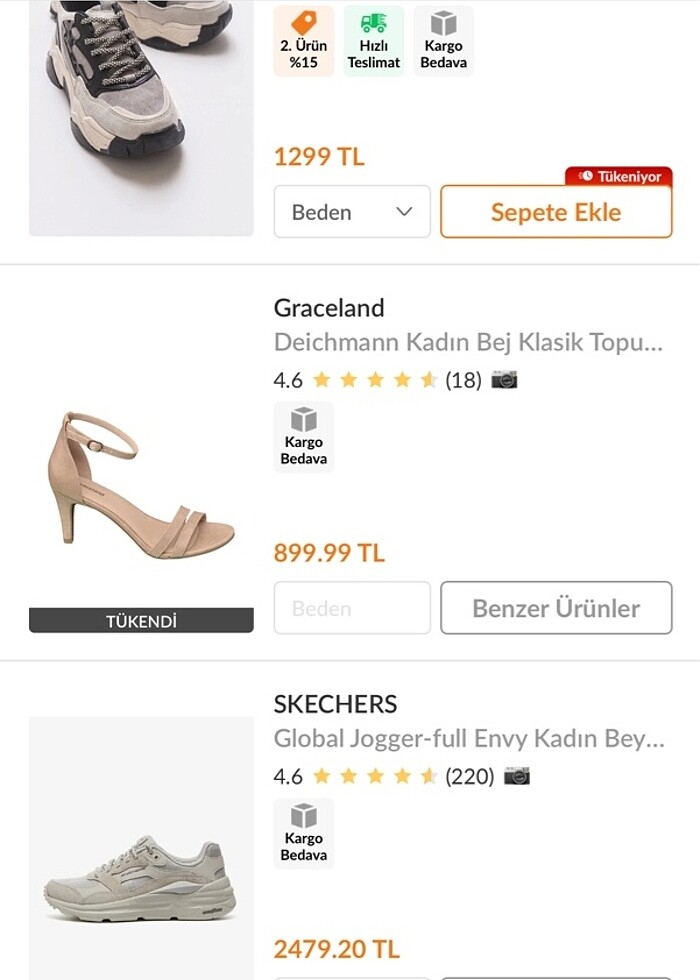
Task: Select the SKECHERS brand heading
Action: point(337,704)
